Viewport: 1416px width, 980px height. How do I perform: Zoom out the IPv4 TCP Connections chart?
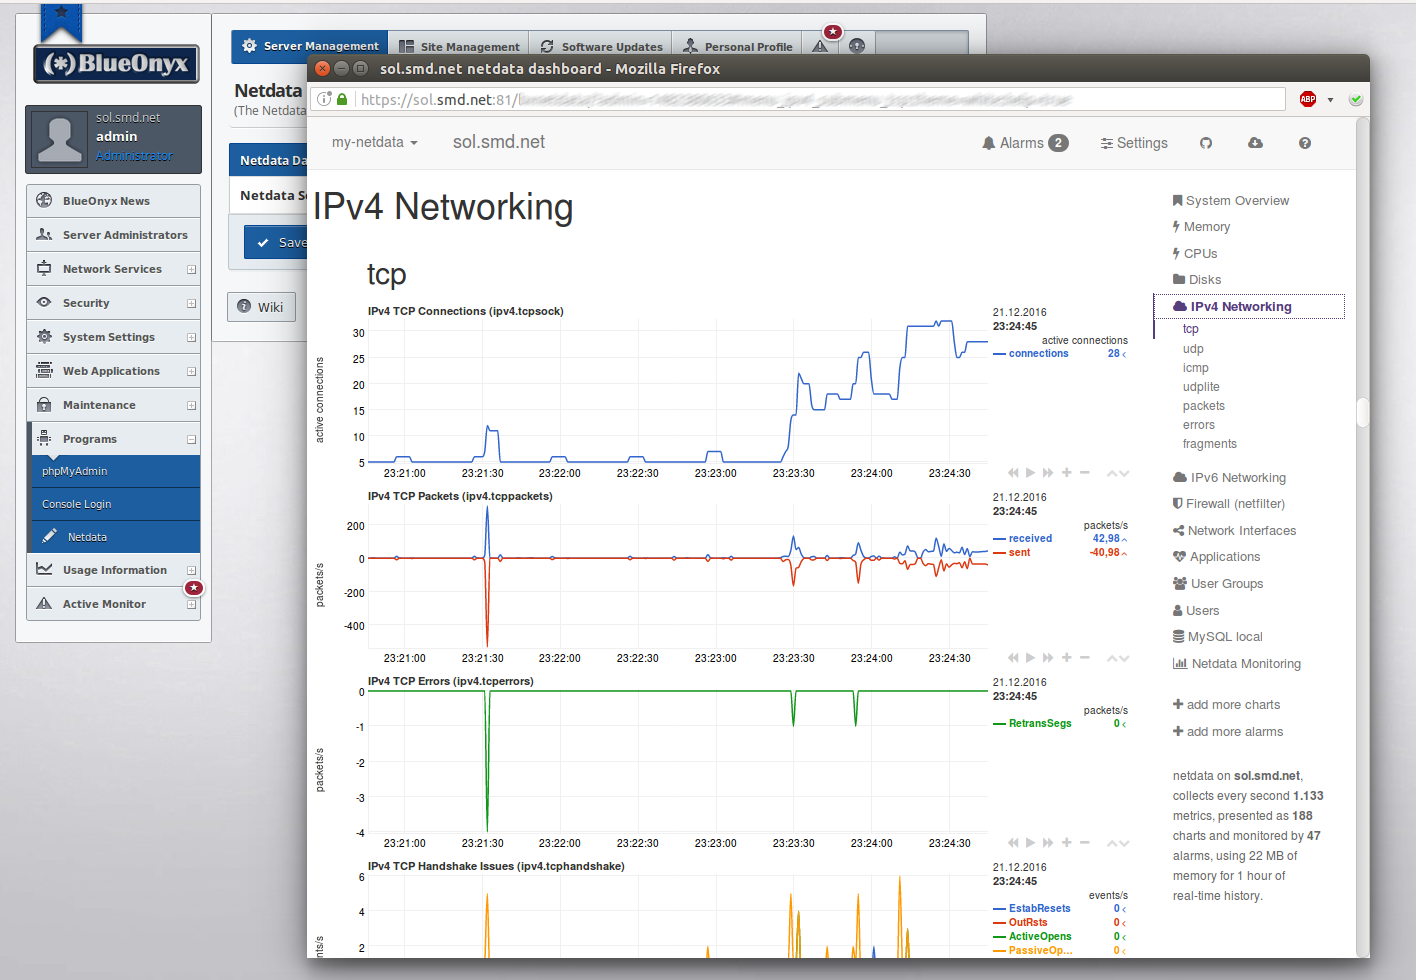point(1085,473)
